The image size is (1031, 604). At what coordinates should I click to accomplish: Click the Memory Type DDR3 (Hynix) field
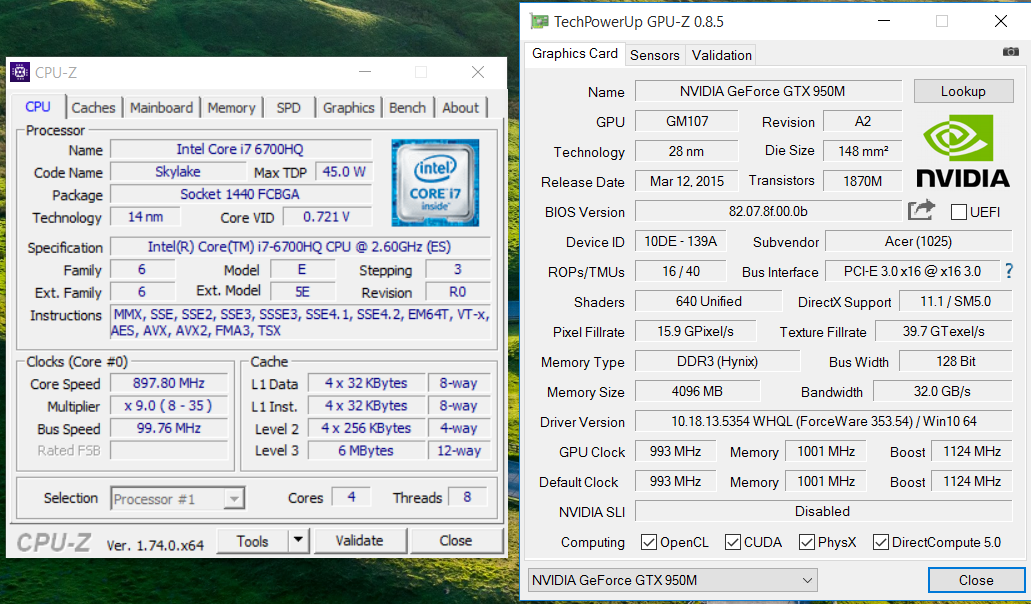coord(717,361)
